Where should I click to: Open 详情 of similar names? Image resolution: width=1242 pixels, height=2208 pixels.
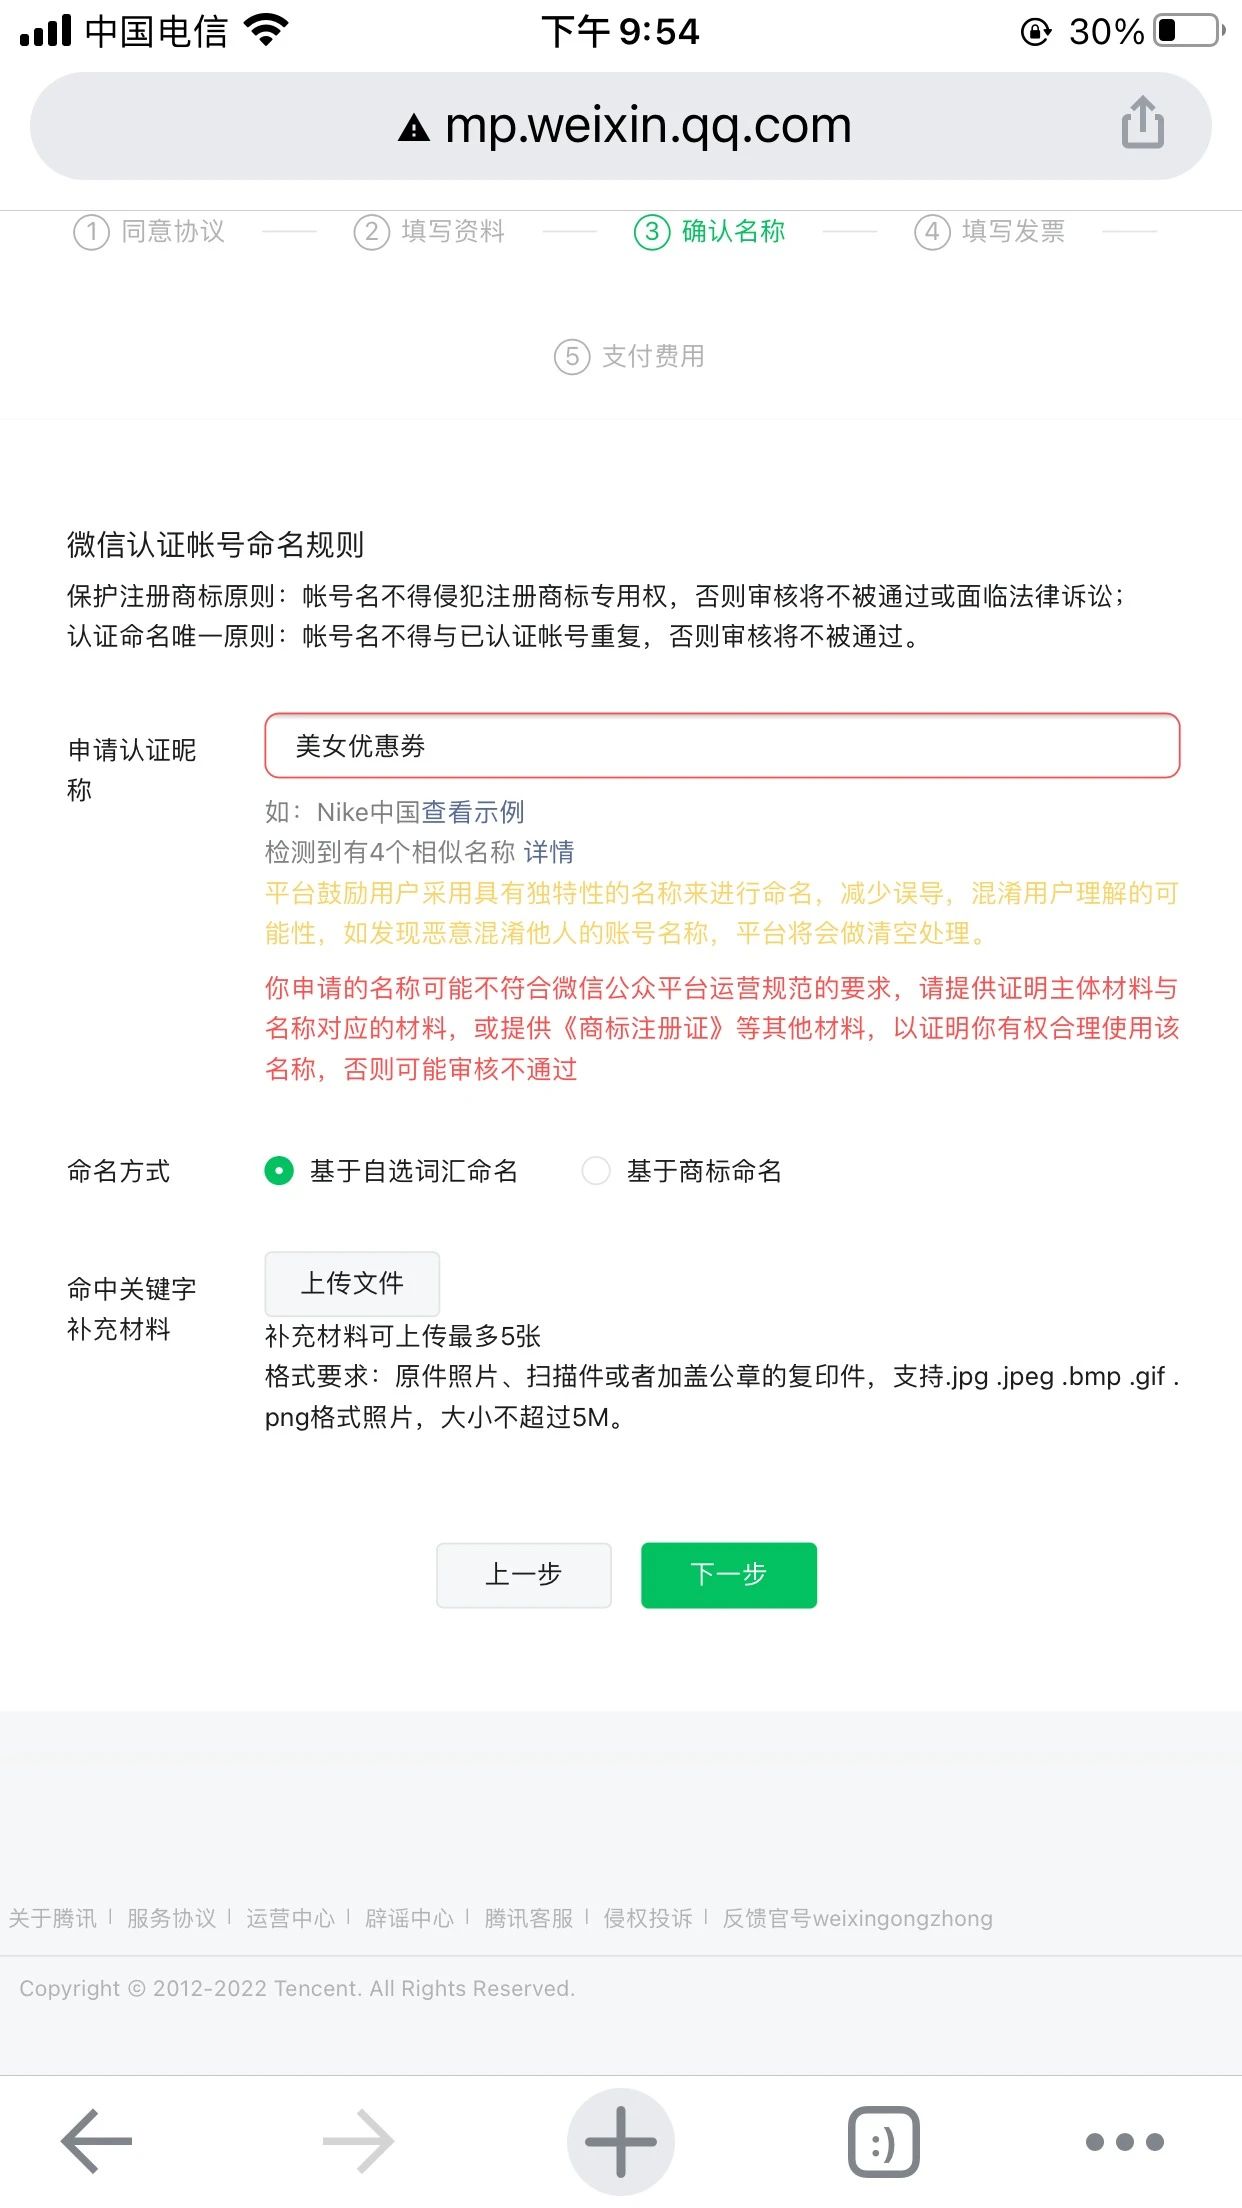(x=549, y=852)
